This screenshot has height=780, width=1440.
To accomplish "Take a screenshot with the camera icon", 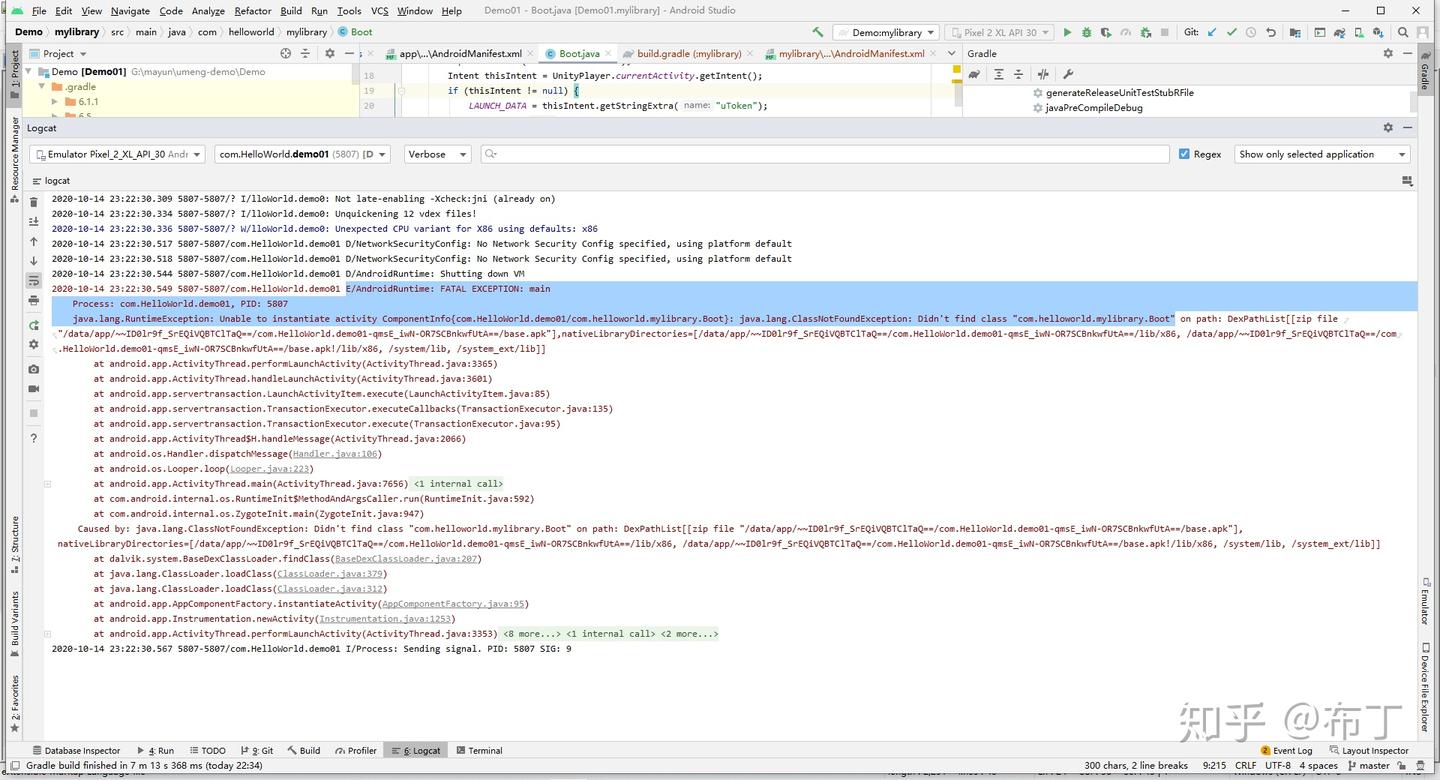I will [x=34, y=369].
